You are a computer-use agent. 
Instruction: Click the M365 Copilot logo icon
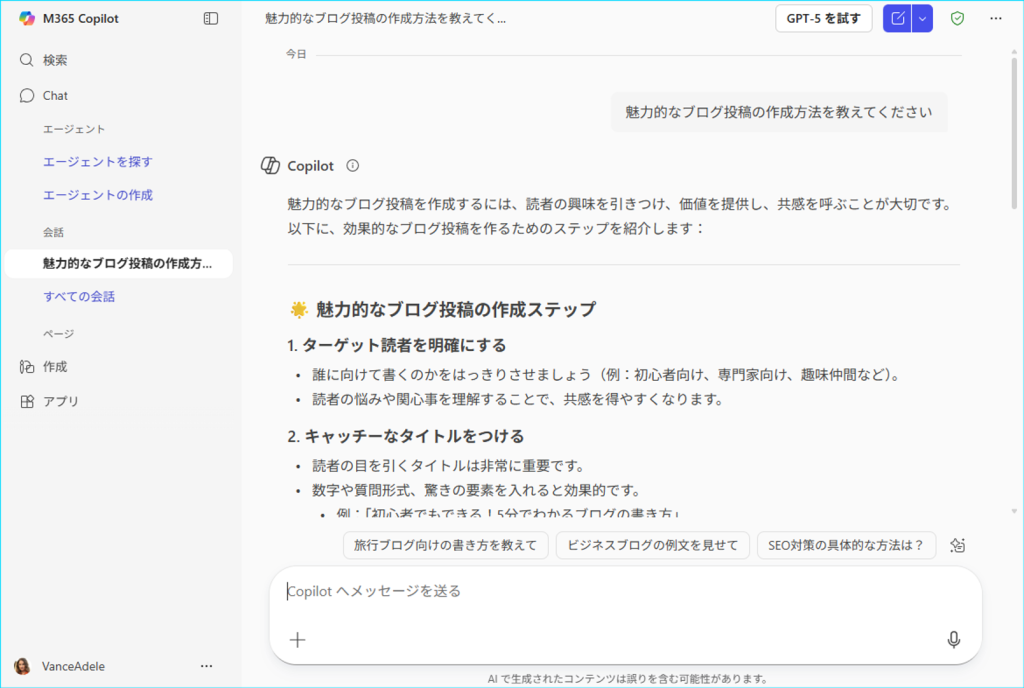coord(26,18)
